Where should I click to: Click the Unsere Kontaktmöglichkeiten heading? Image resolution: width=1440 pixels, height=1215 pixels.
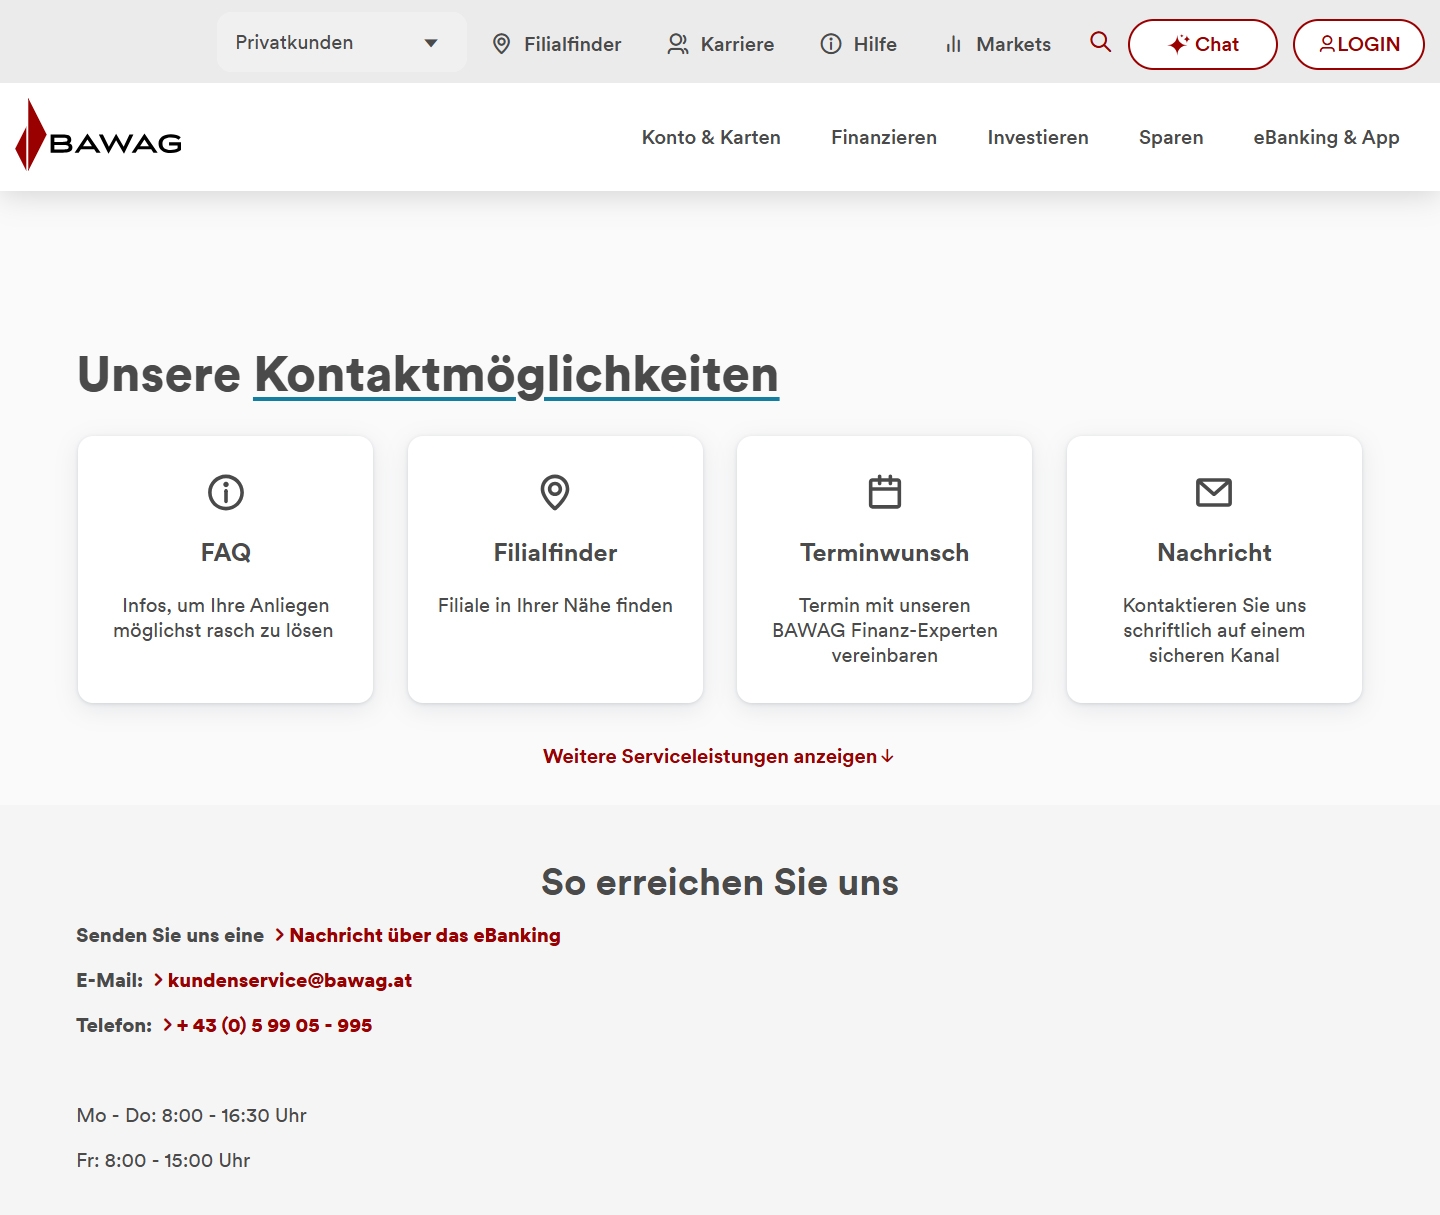coord(428,375)
